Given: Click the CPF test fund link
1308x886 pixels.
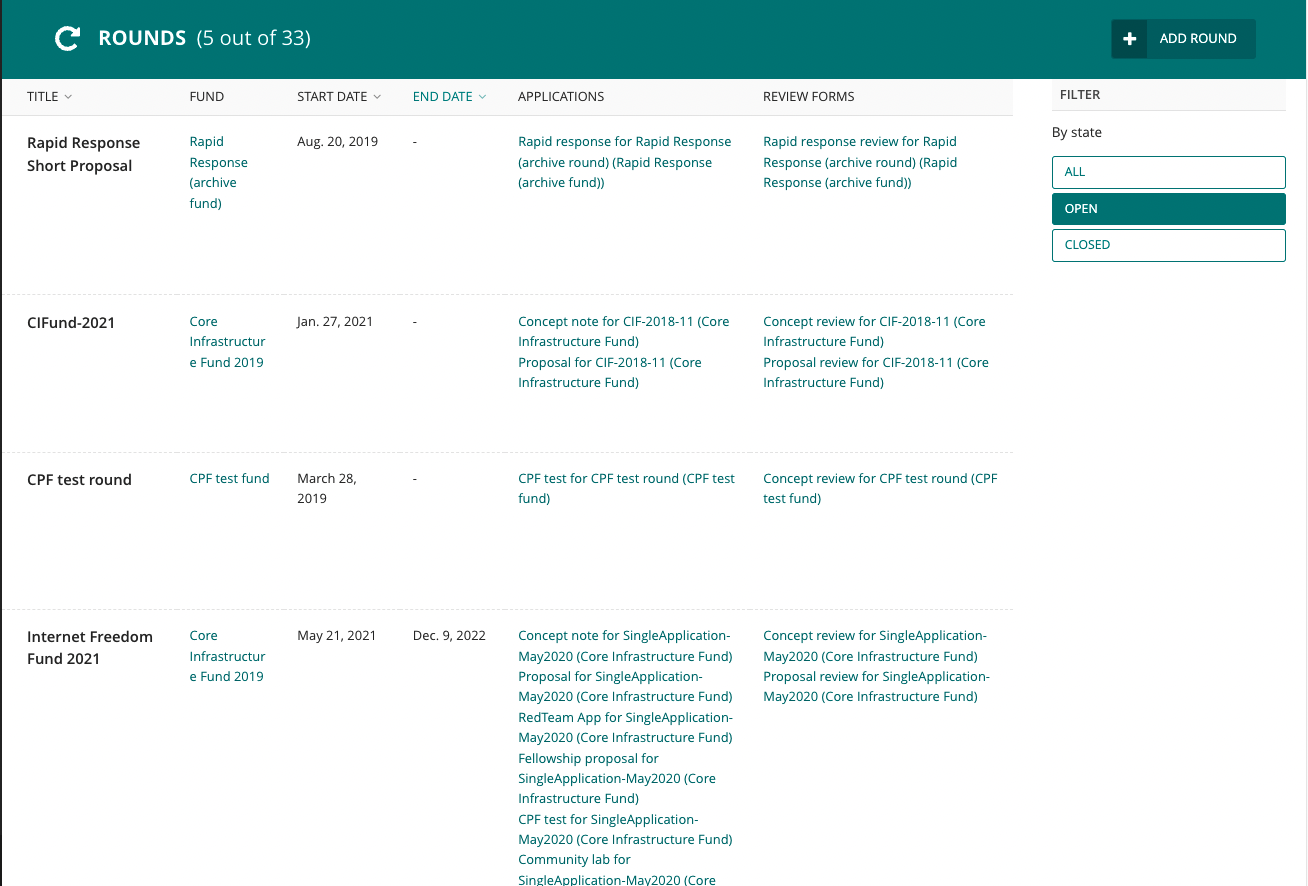Looking at the screenshot, I should [x=229, y=478].
